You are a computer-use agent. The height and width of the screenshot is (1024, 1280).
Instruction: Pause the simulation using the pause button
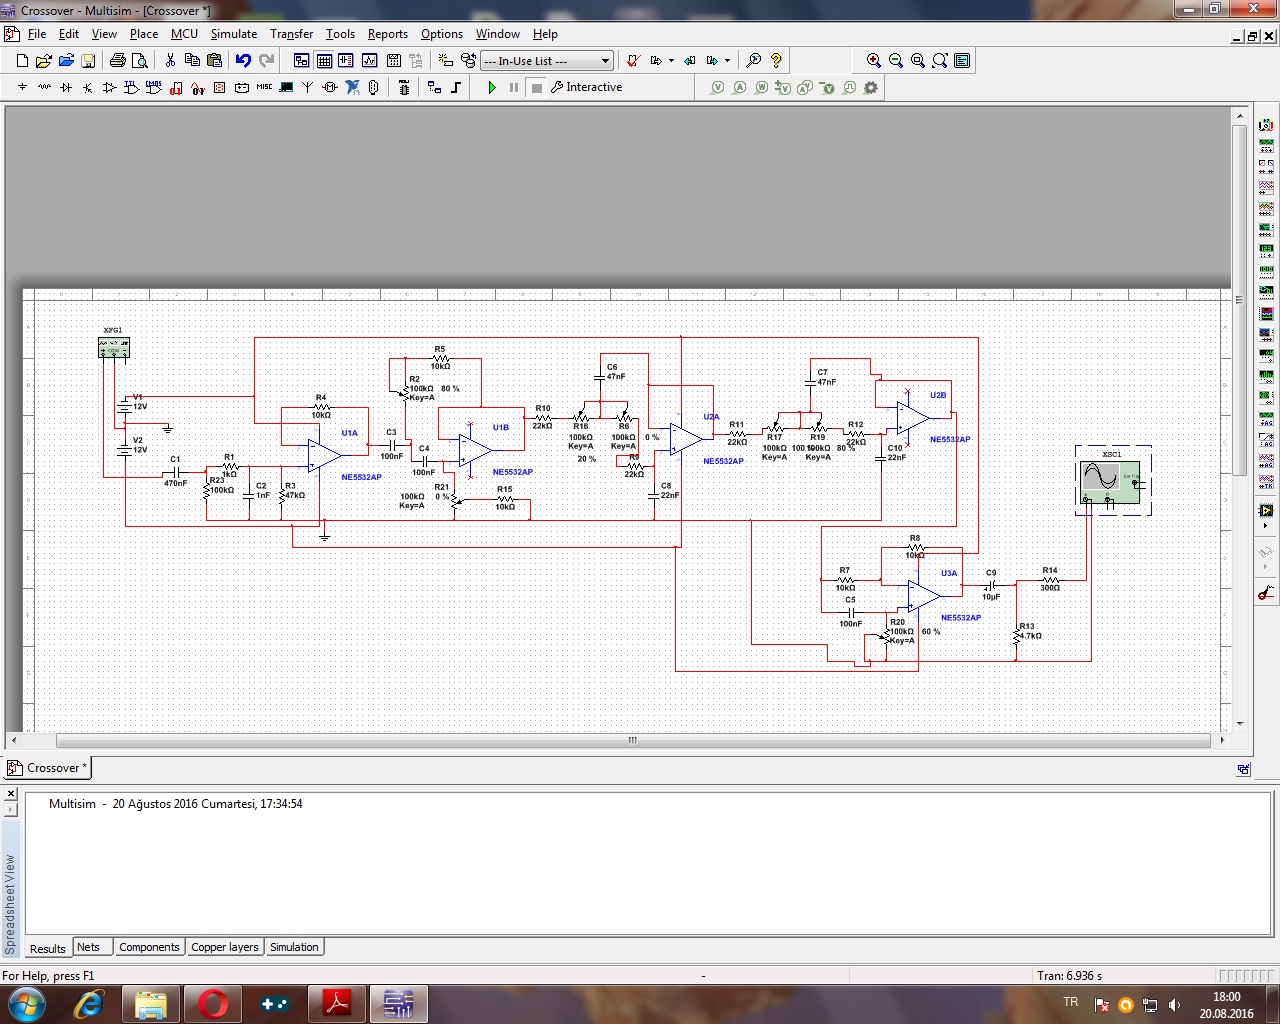pyautogui.click(x=514, y=88)
